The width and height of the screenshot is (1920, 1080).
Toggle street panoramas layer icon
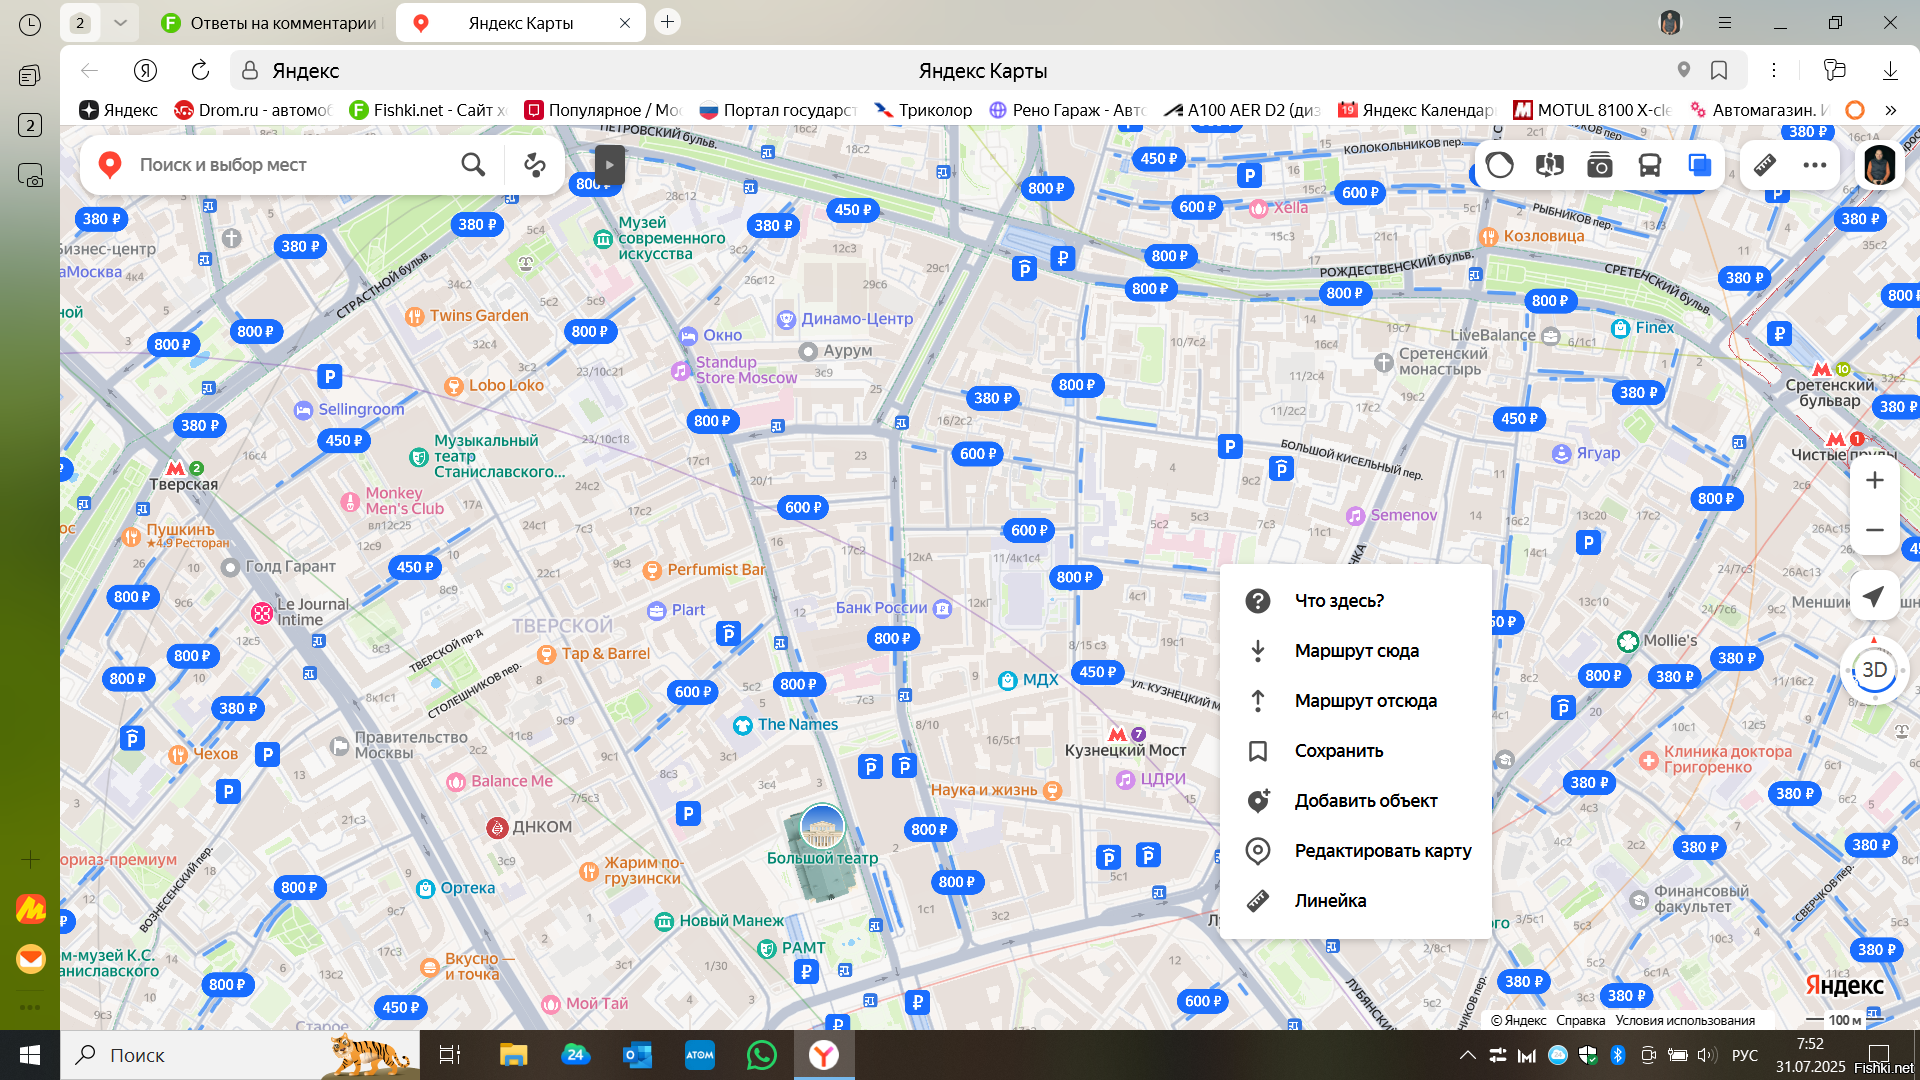tap(1549, 165)
